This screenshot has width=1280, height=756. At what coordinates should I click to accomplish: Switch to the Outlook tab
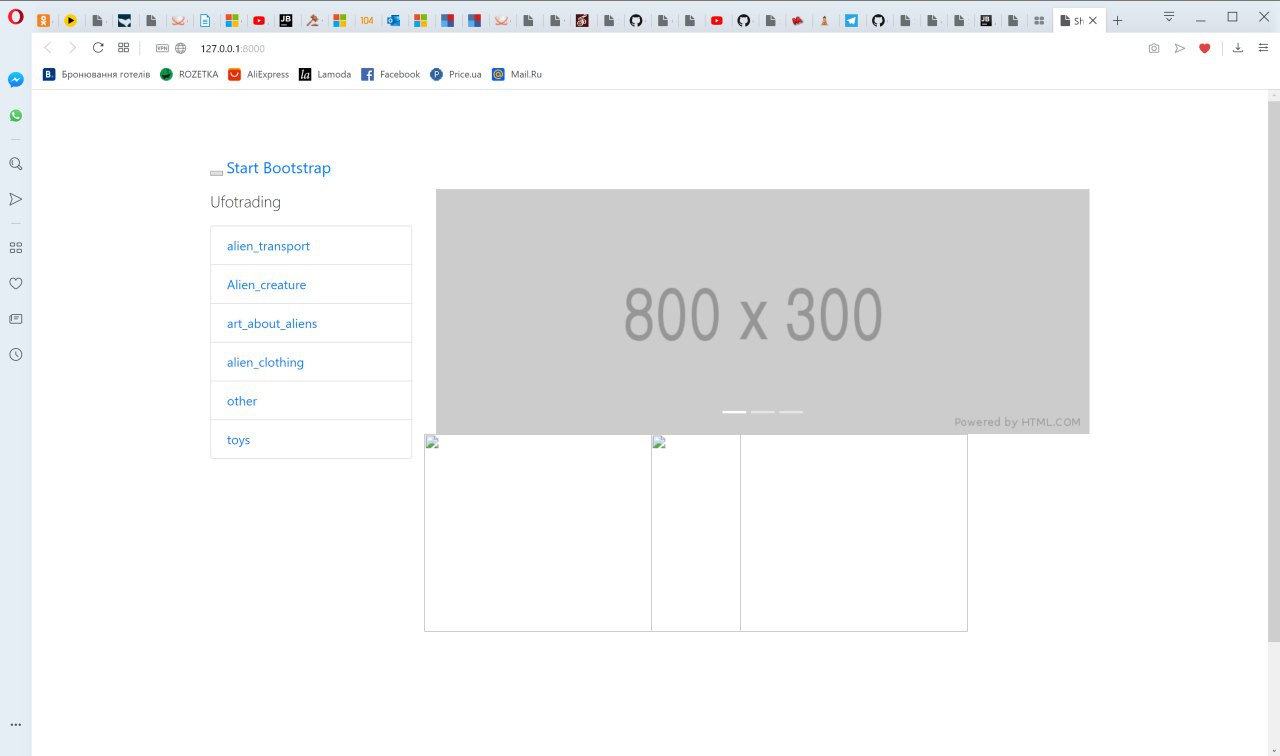pyautogui.click(x=393, y=20)
